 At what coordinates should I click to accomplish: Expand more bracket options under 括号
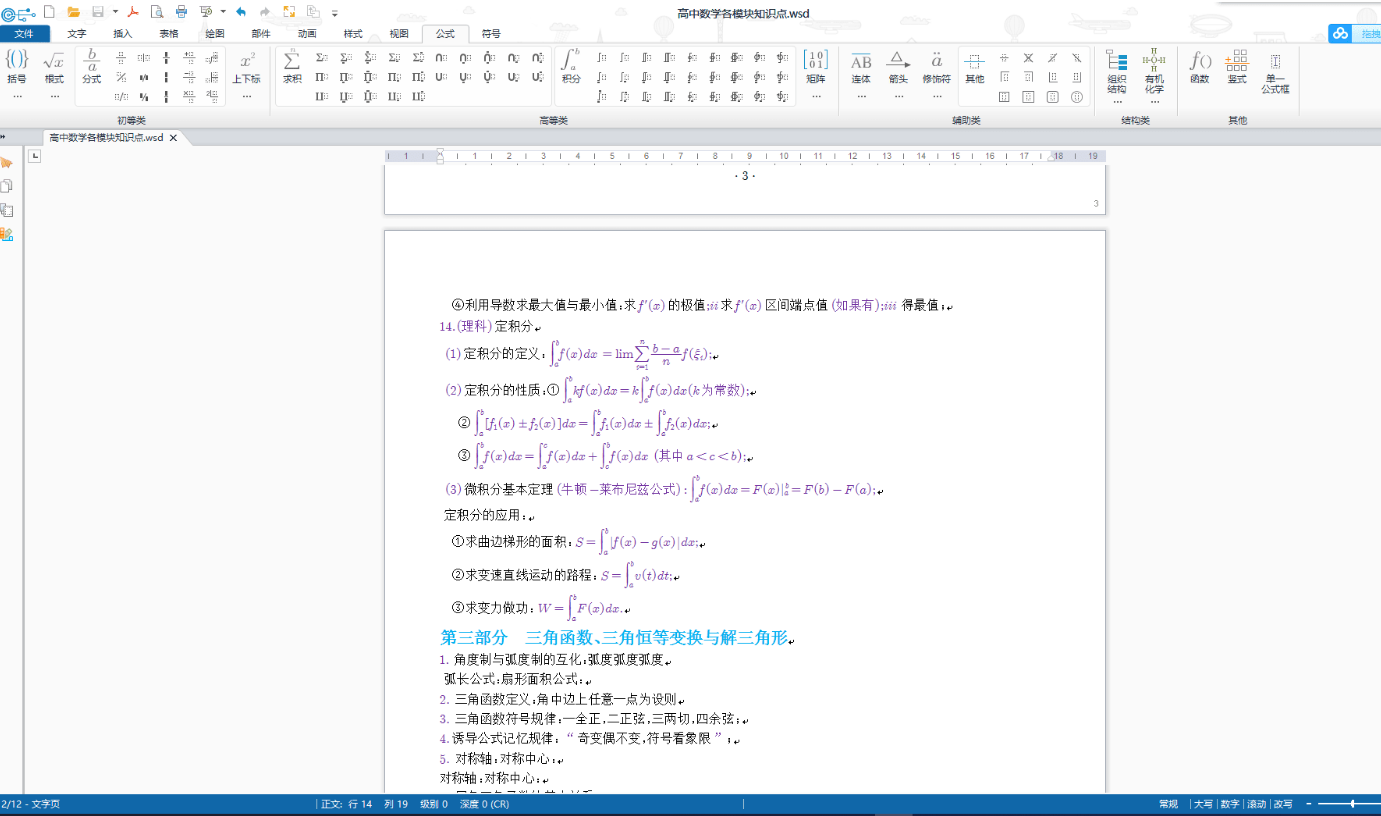pos(17,96)
